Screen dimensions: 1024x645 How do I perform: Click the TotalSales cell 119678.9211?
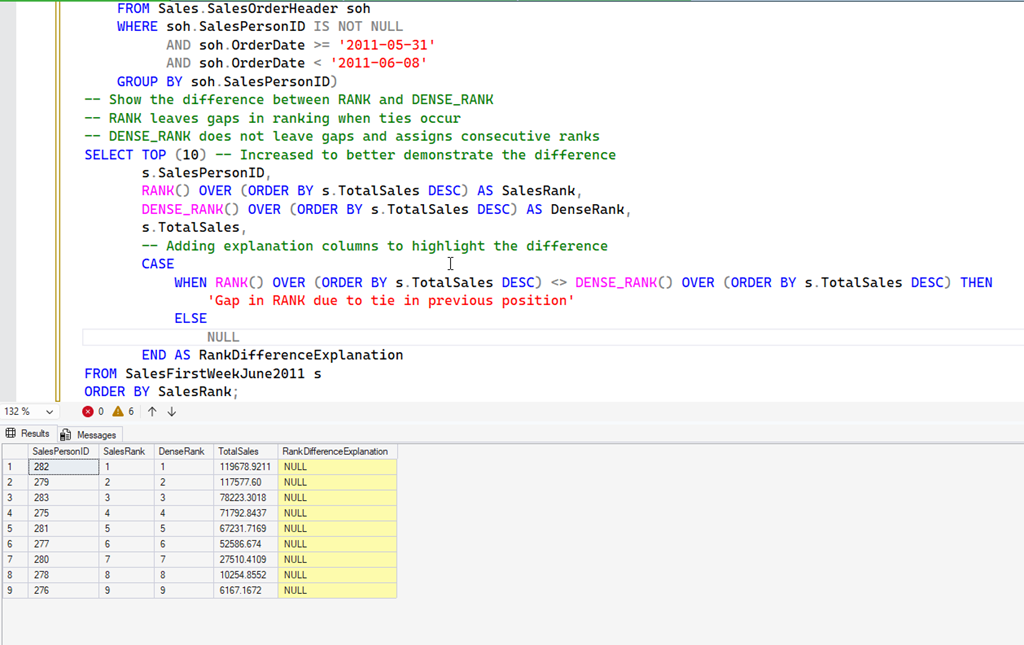(x=244, y=466)
